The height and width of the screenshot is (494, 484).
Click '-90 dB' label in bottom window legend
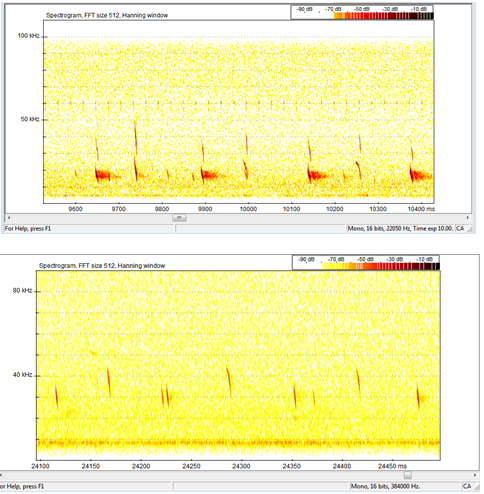307,259
